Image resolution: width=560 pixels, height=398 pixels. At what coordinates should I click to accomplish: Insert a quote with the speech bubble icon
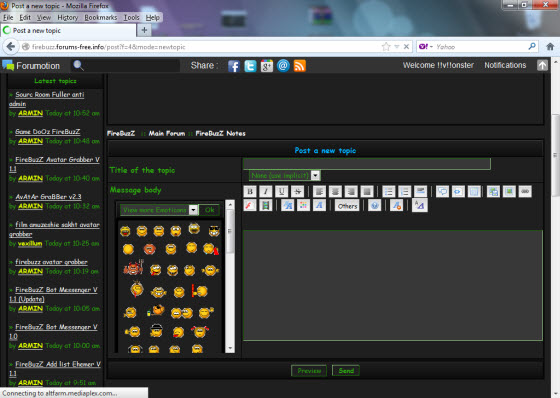(442, 191)
